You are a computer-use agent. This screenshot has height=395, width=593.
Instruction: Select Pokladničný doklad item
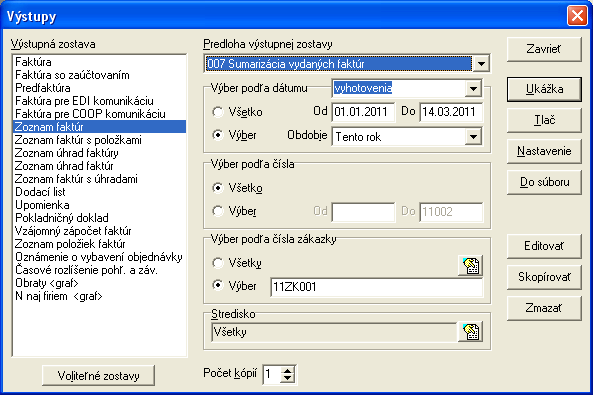tap(99, 218)
